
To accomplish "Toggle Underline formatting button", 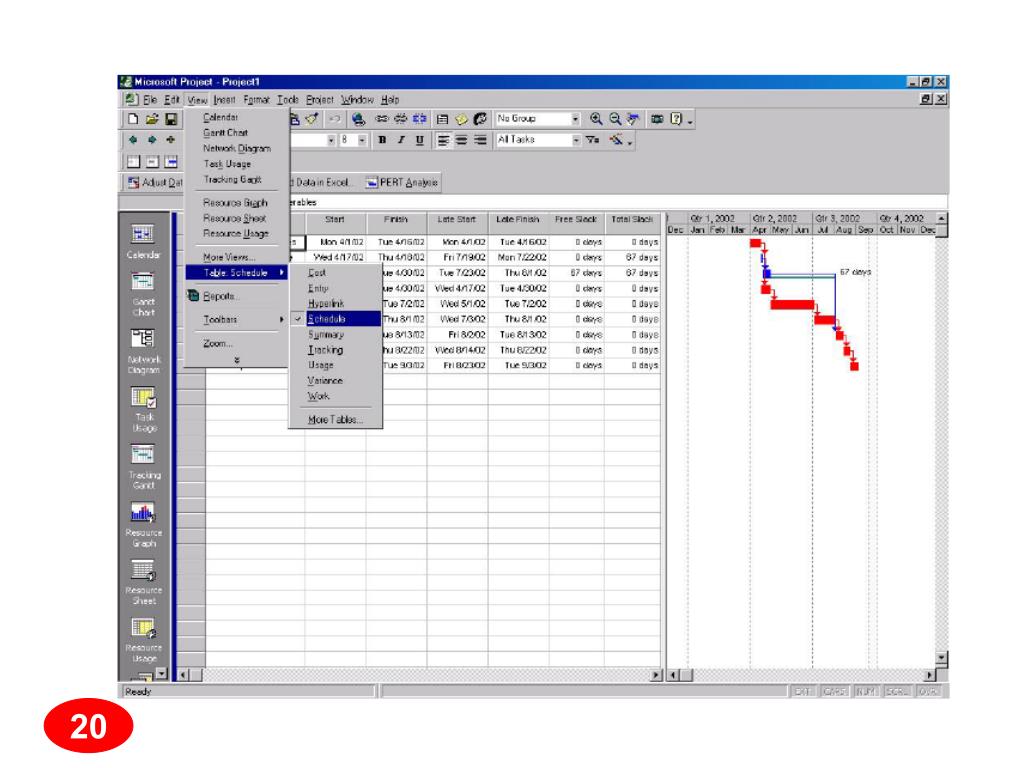I will point(420,140).
